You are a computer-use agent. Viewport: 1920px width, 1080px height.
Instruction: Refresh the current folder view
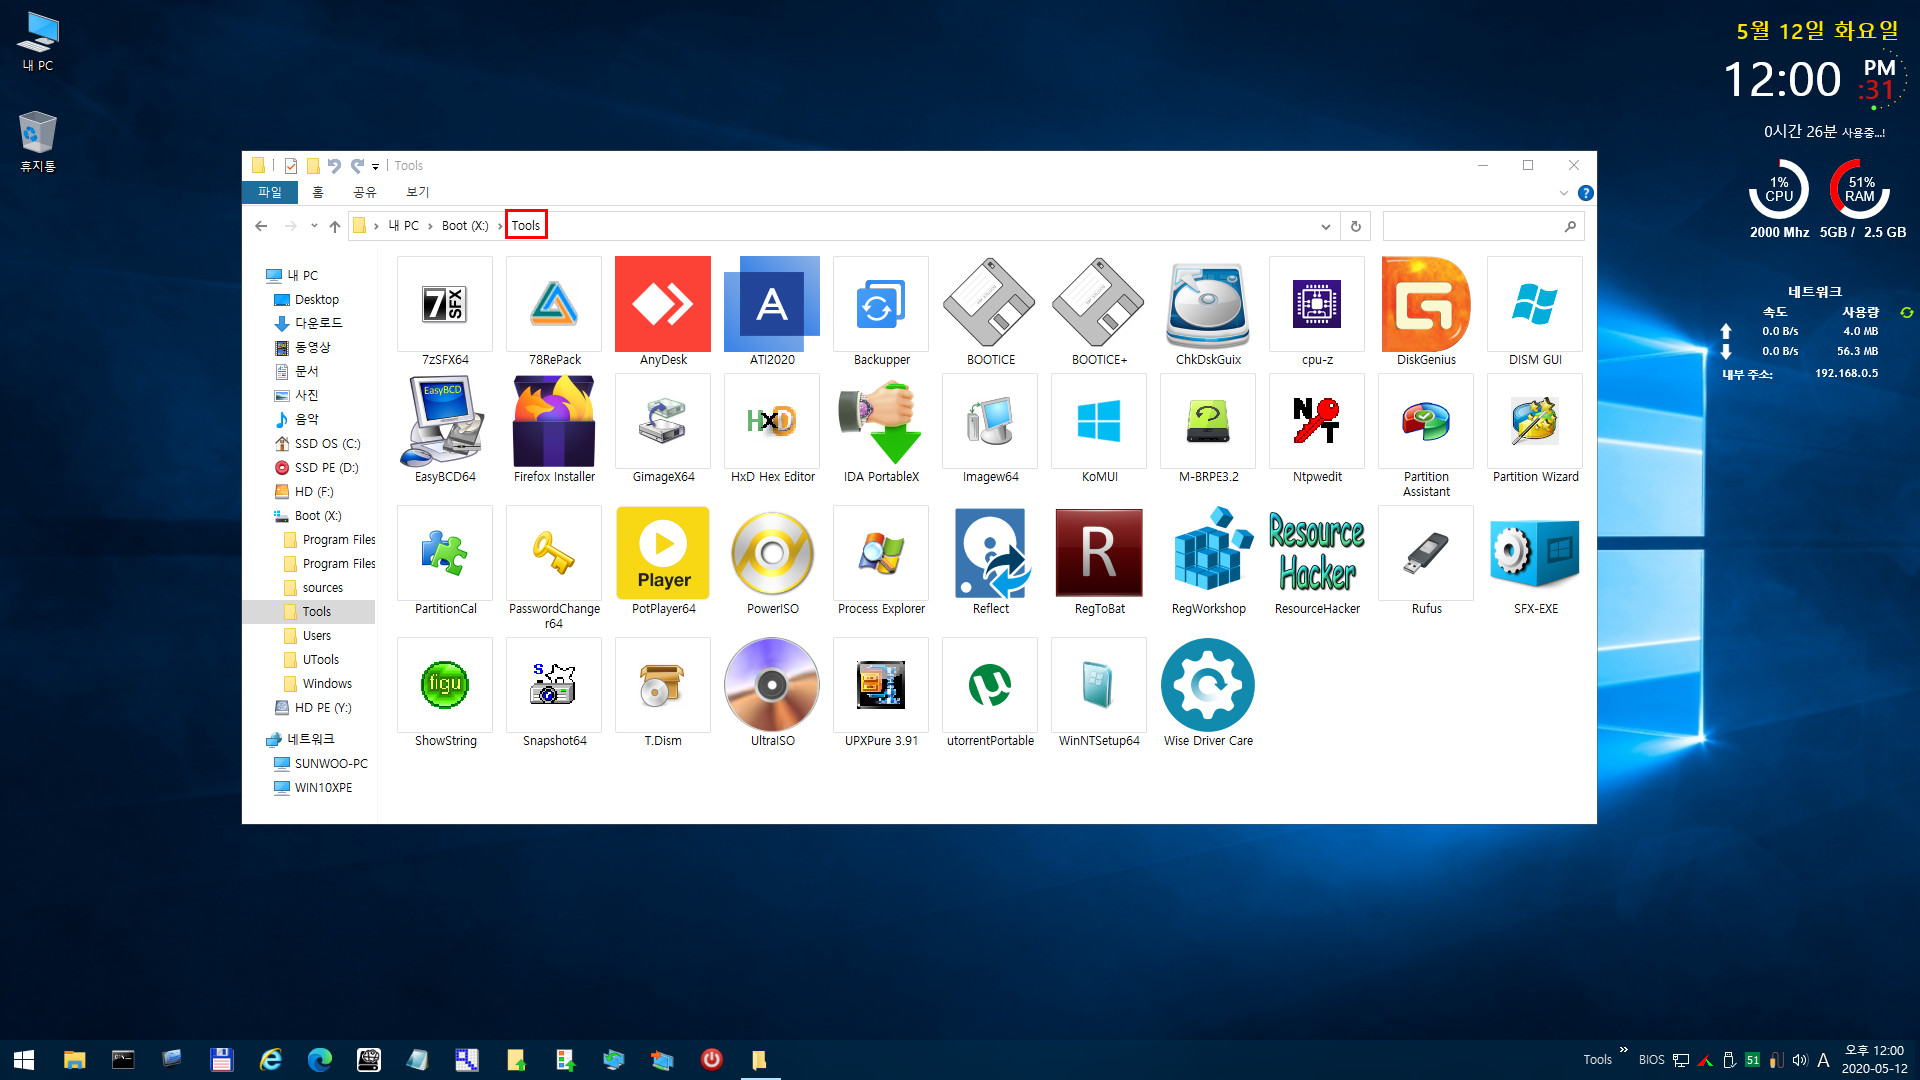coord(1356,226)
